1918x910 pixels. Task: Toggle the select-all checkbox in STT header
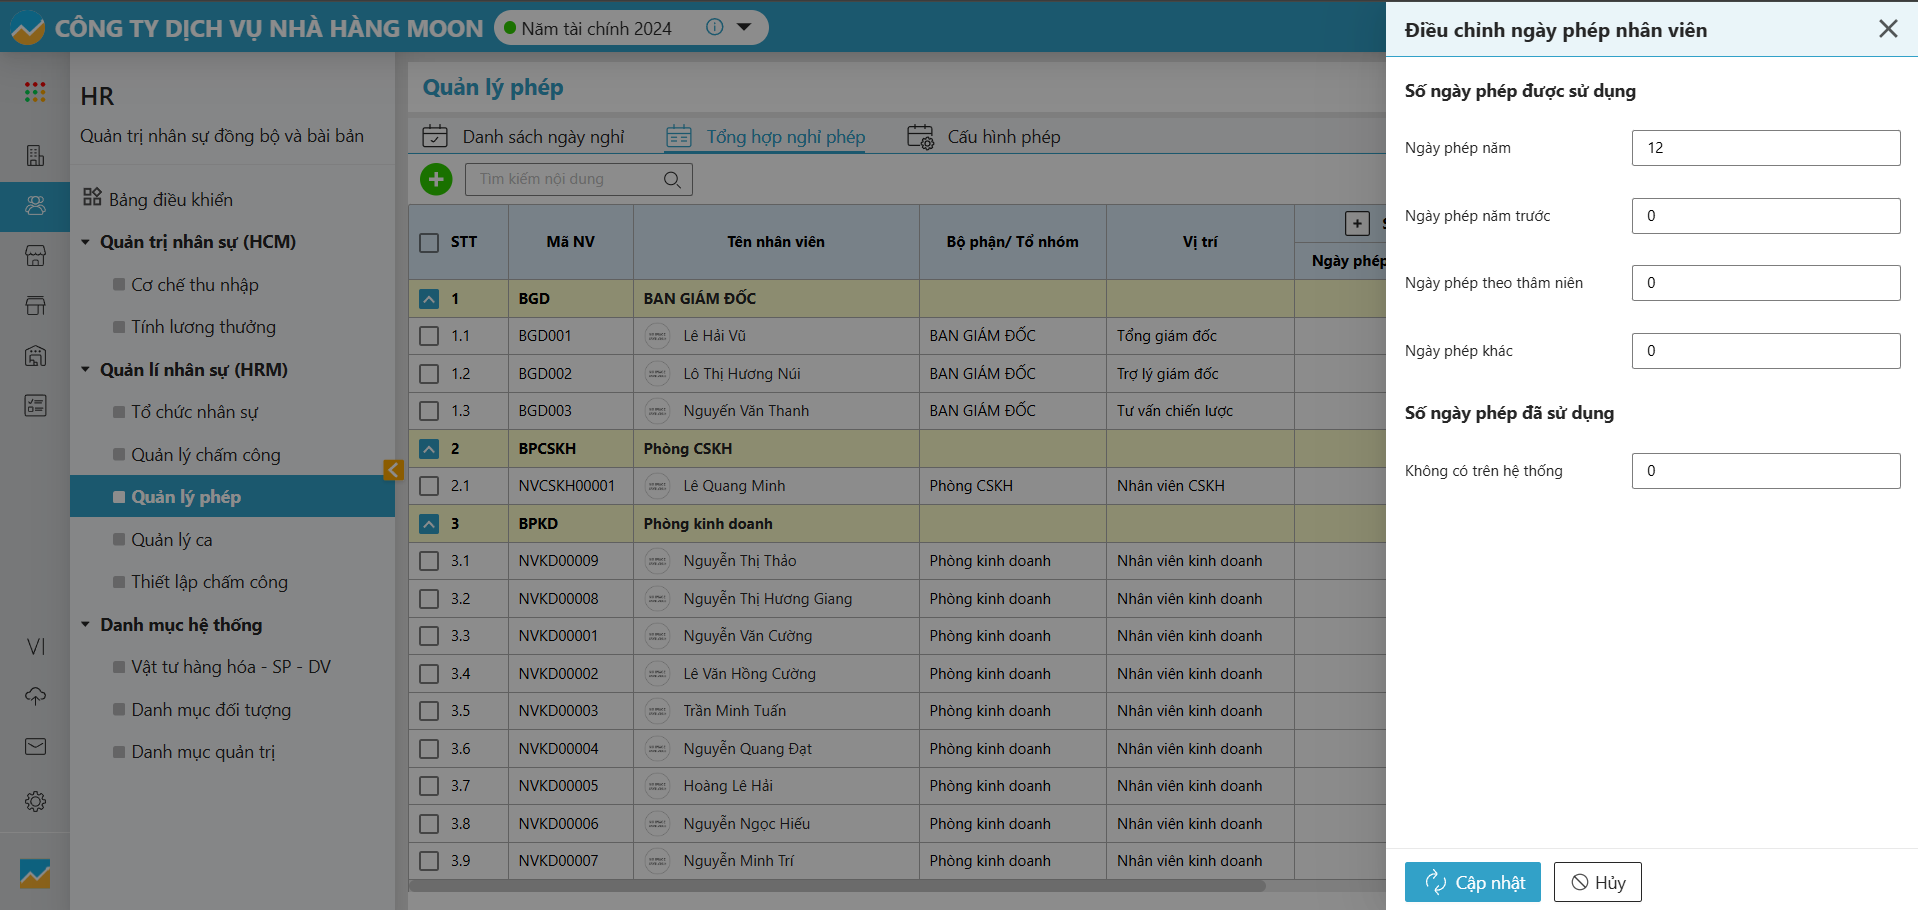(x=429, y=242)
